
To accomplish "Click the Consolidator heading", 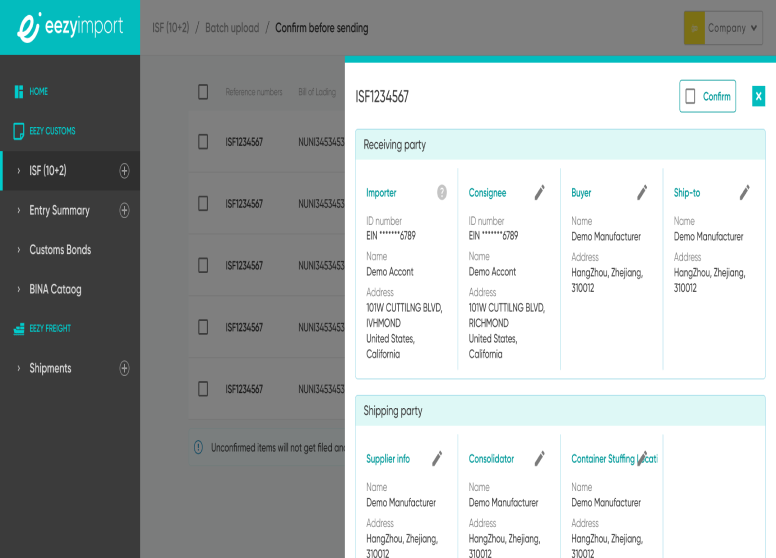I will point(491,459).
